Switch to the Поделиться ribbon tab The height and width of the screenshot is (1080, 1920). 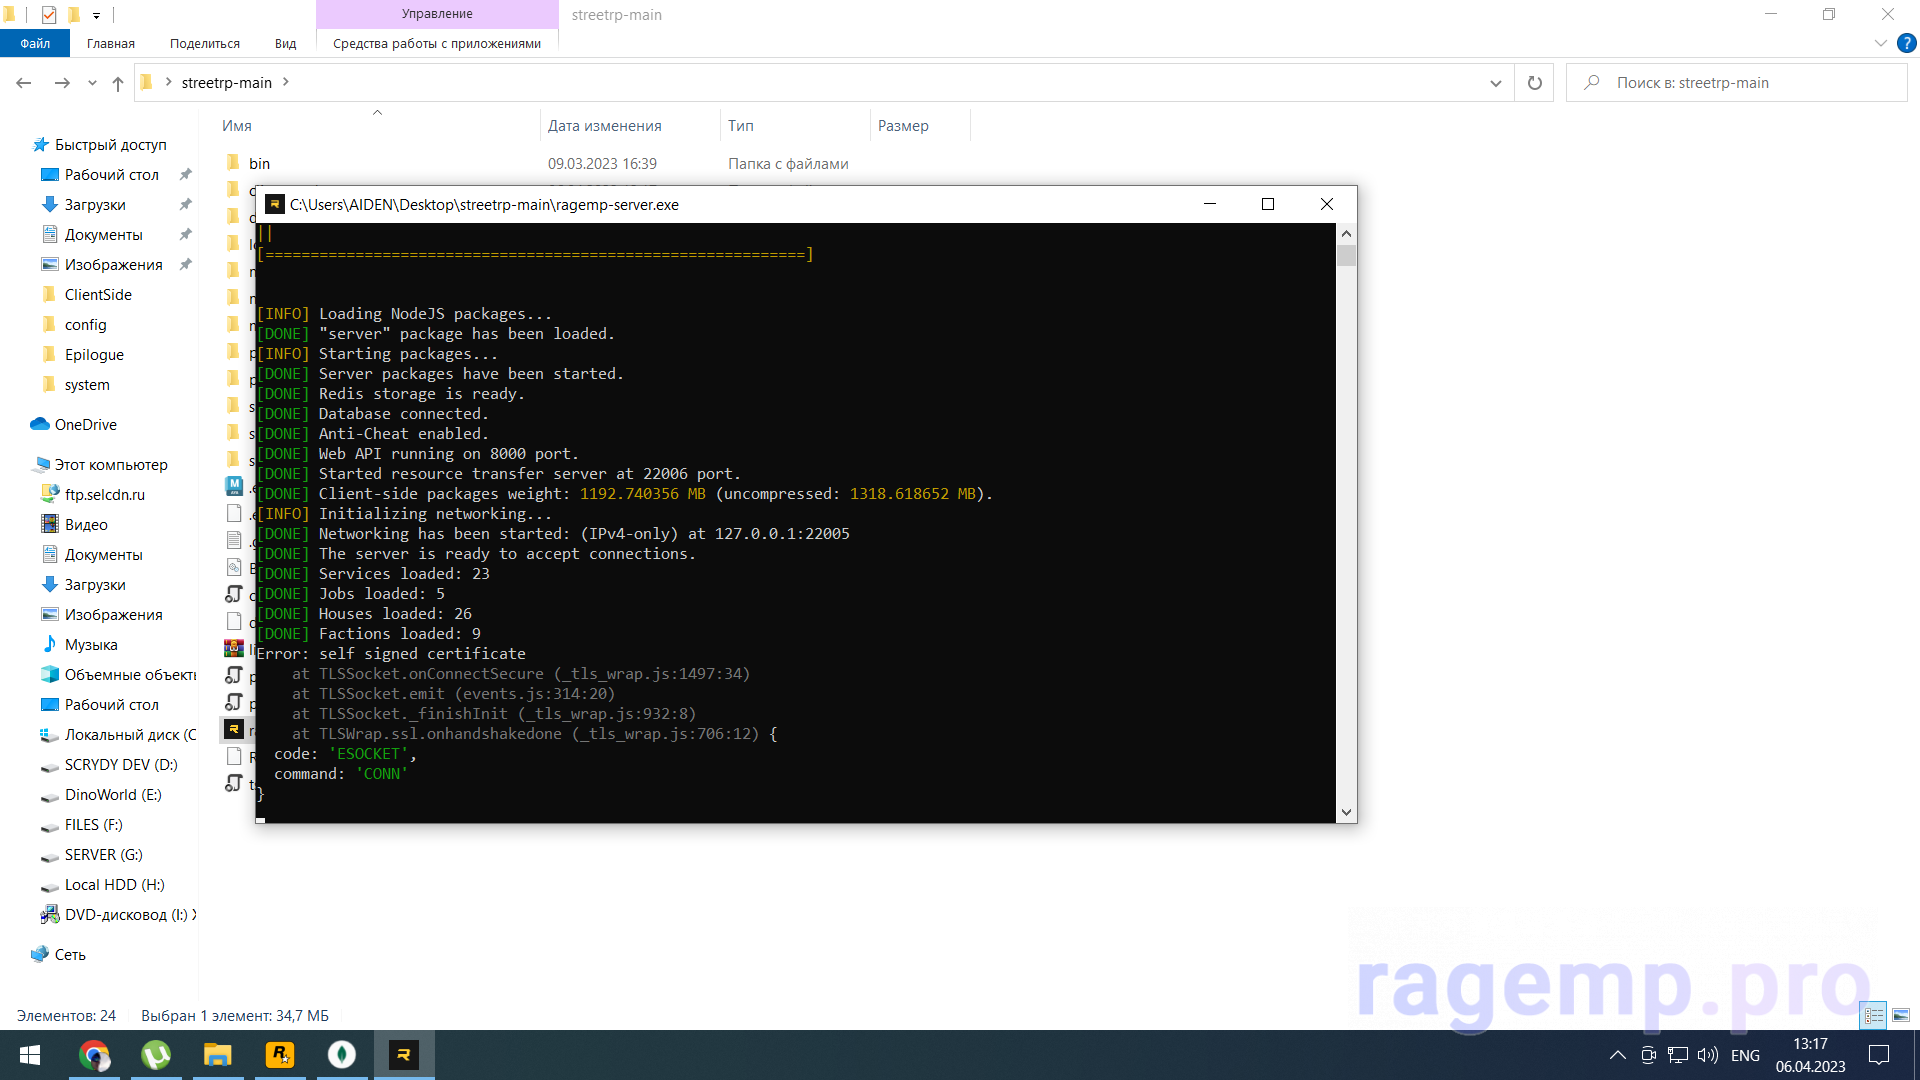click(x=205, y=43)
